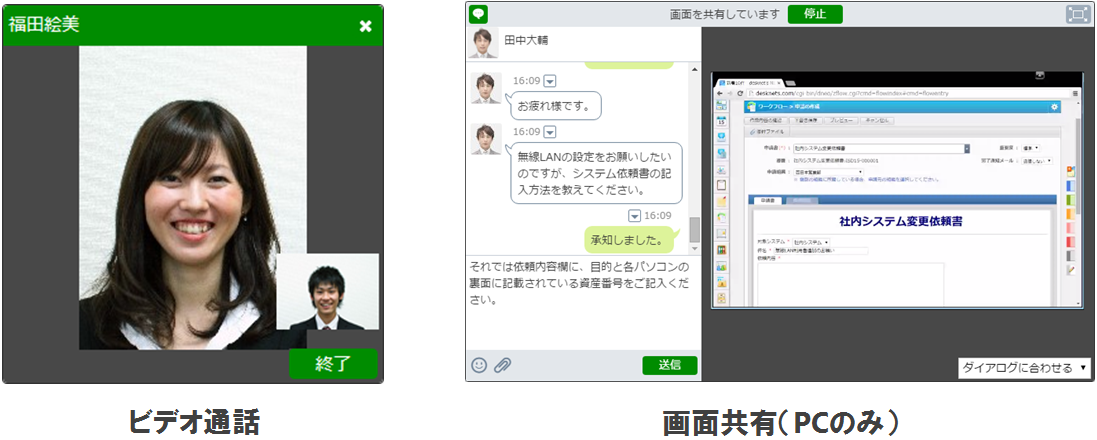Close the 福田絵美 video call window

[365, 25]
